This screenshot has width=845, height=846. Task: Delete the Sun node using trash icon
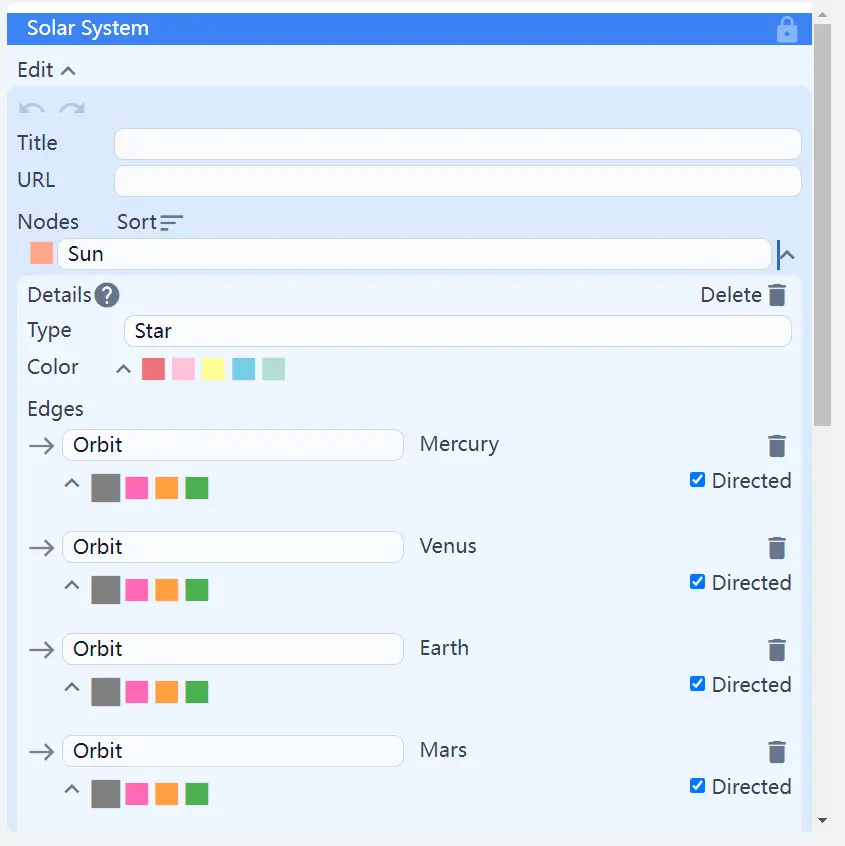pos(777,295)
